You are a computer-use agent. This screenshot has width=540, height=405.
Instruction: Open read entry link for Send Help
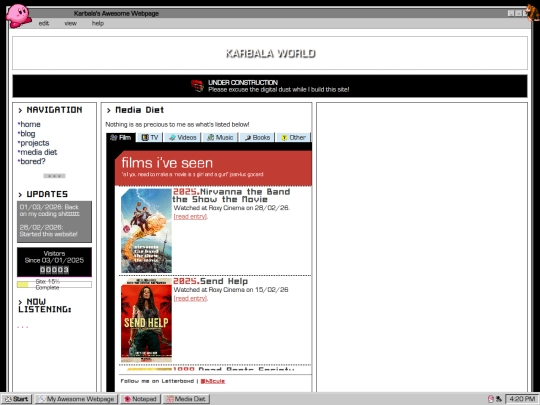pos(190,298)
